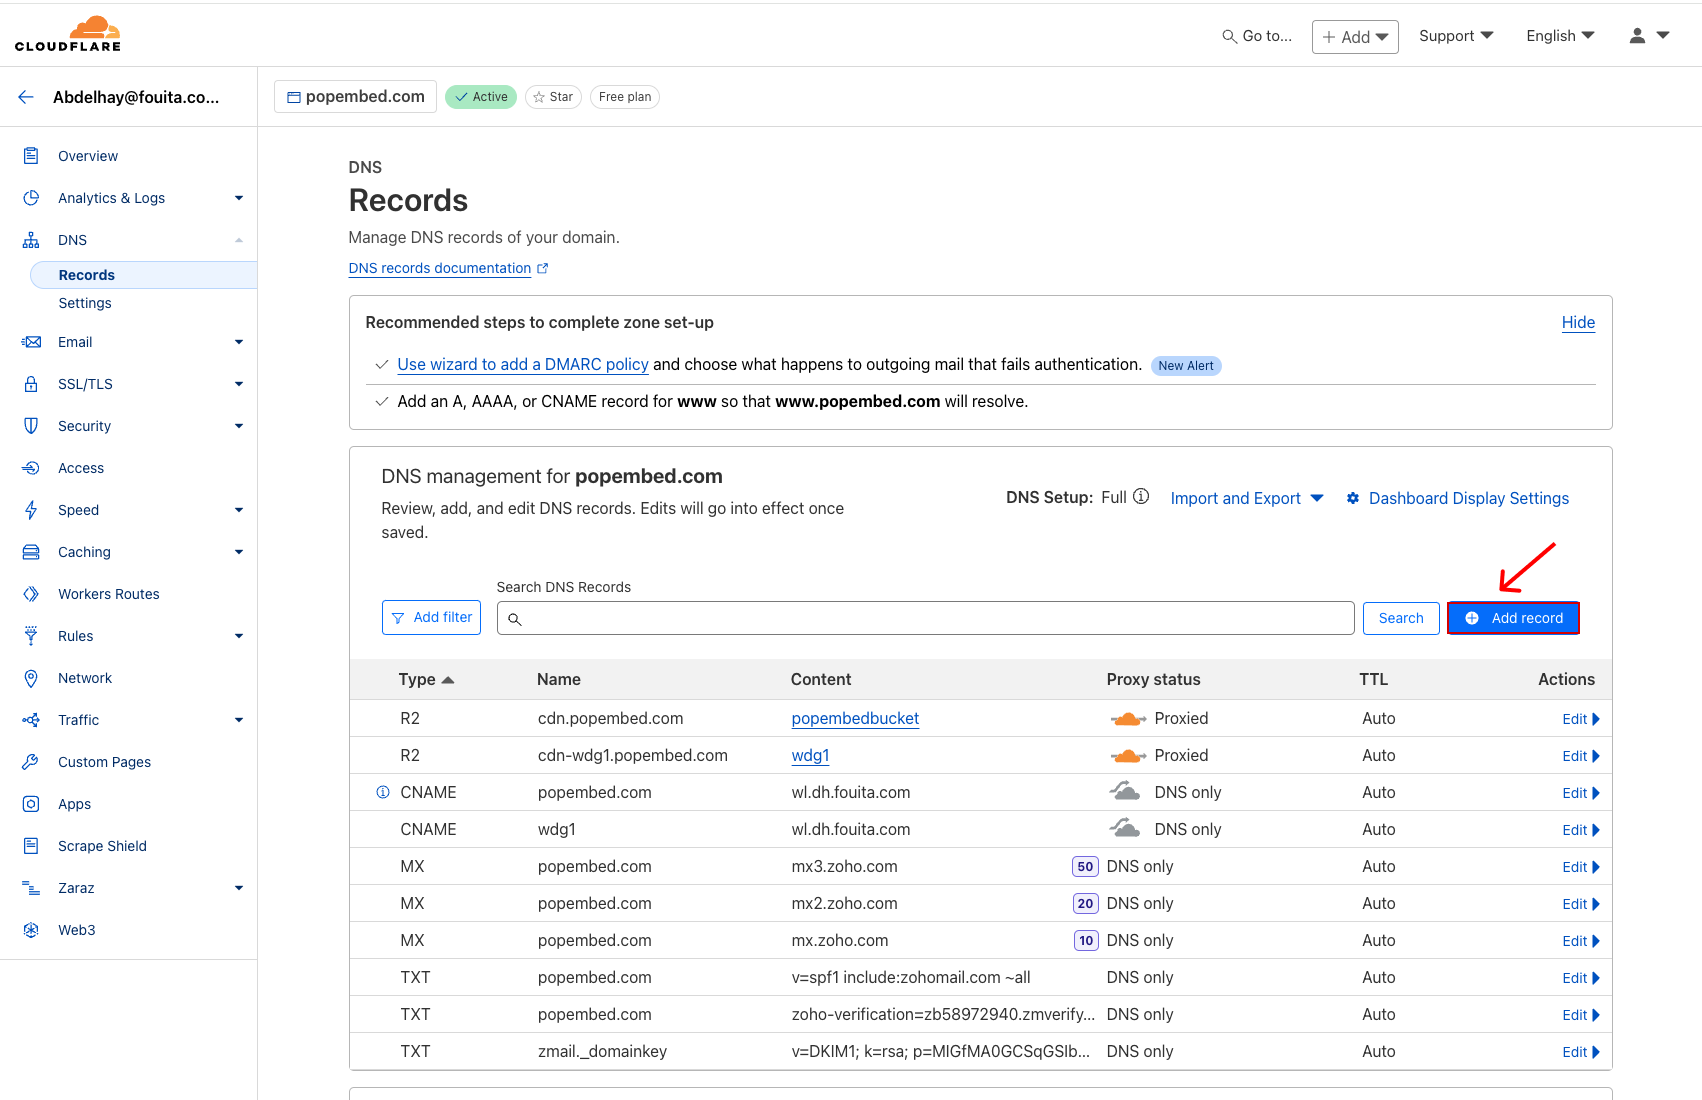Click the Caching storage icon
Image resolution: width=1702 pixels, height=1100 pixels.
[31, 552]
